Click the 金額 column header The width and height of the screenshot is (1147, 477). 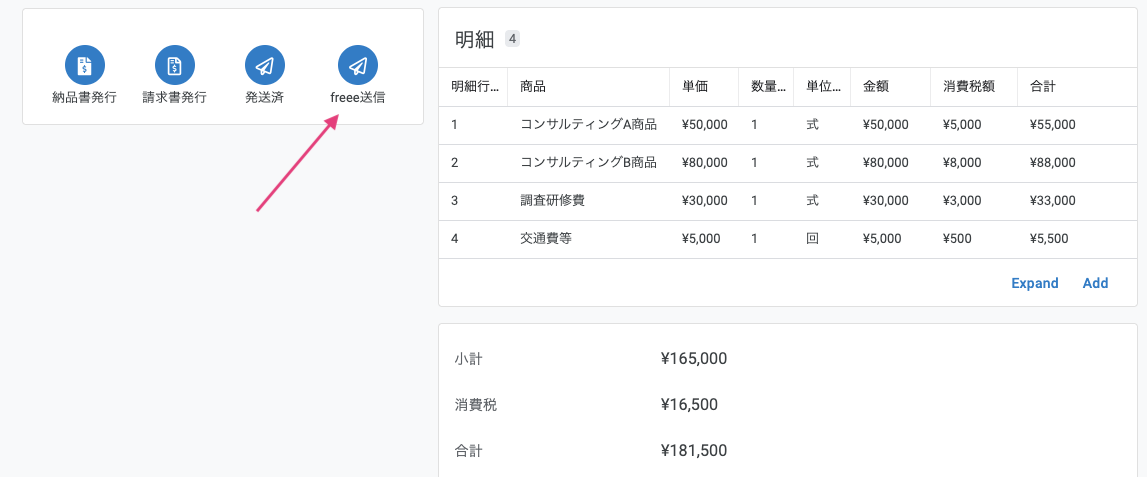[x=876, y=87]
